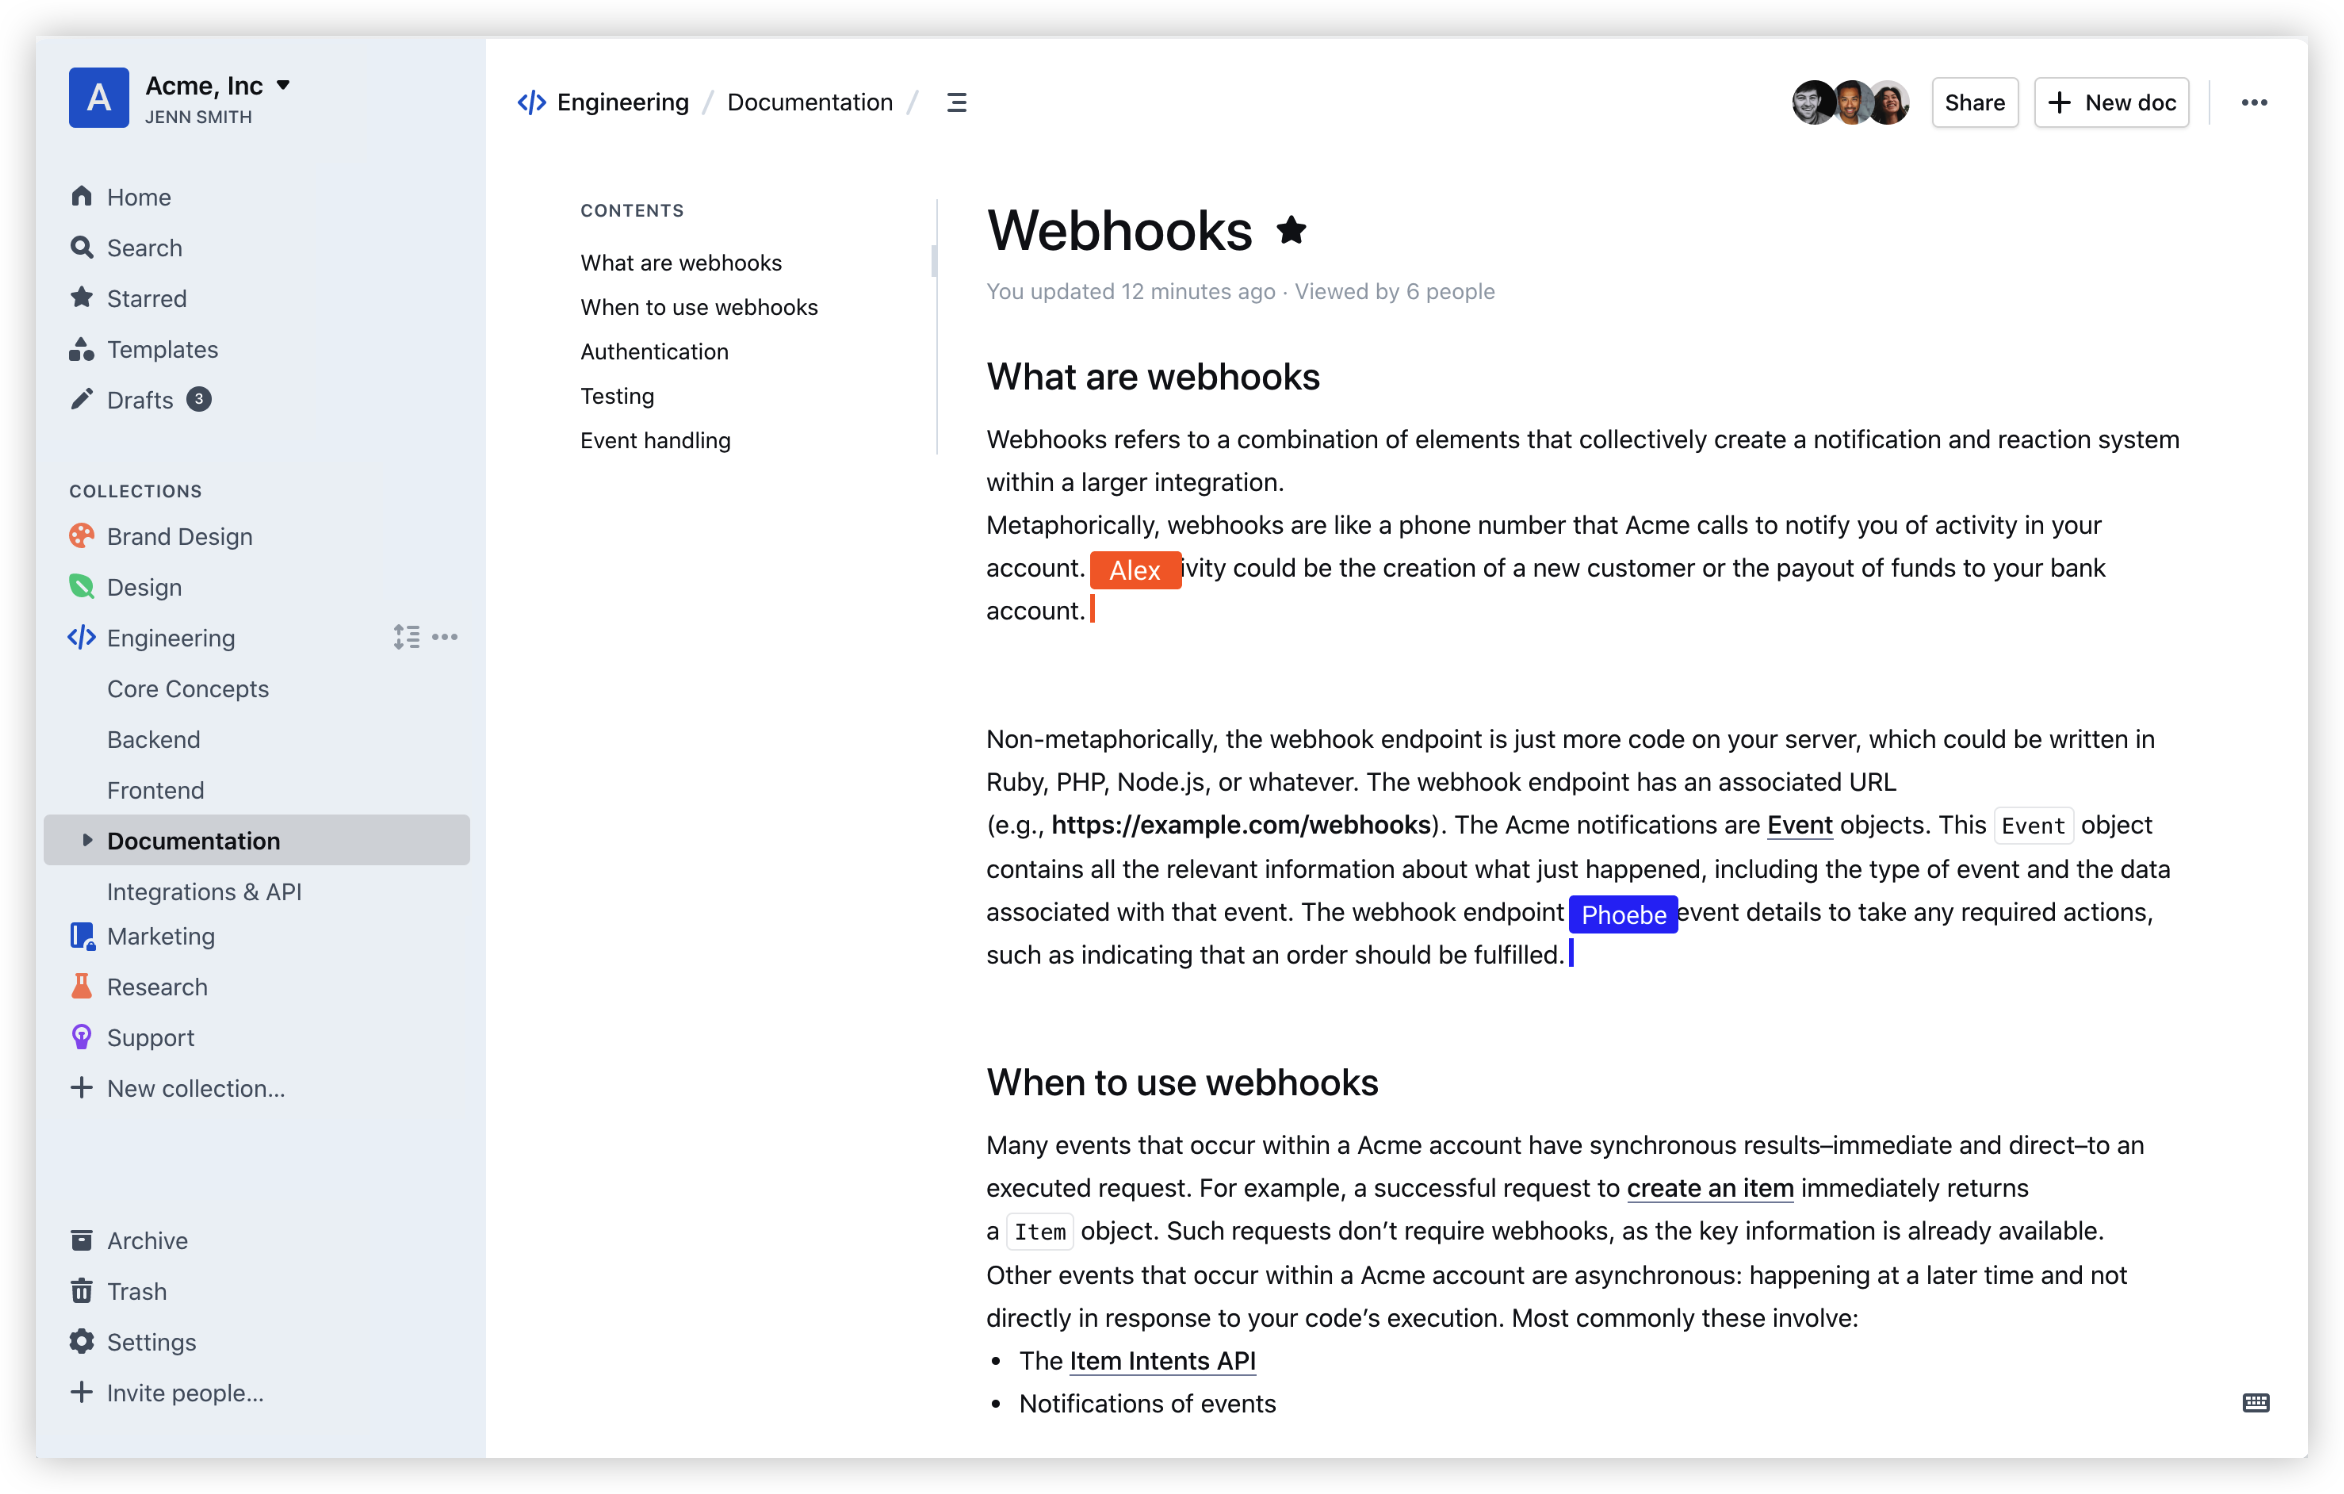The image size is (2344, 1494).
Task: Follow the create an item link
Action: [x=1709, y=1188]
